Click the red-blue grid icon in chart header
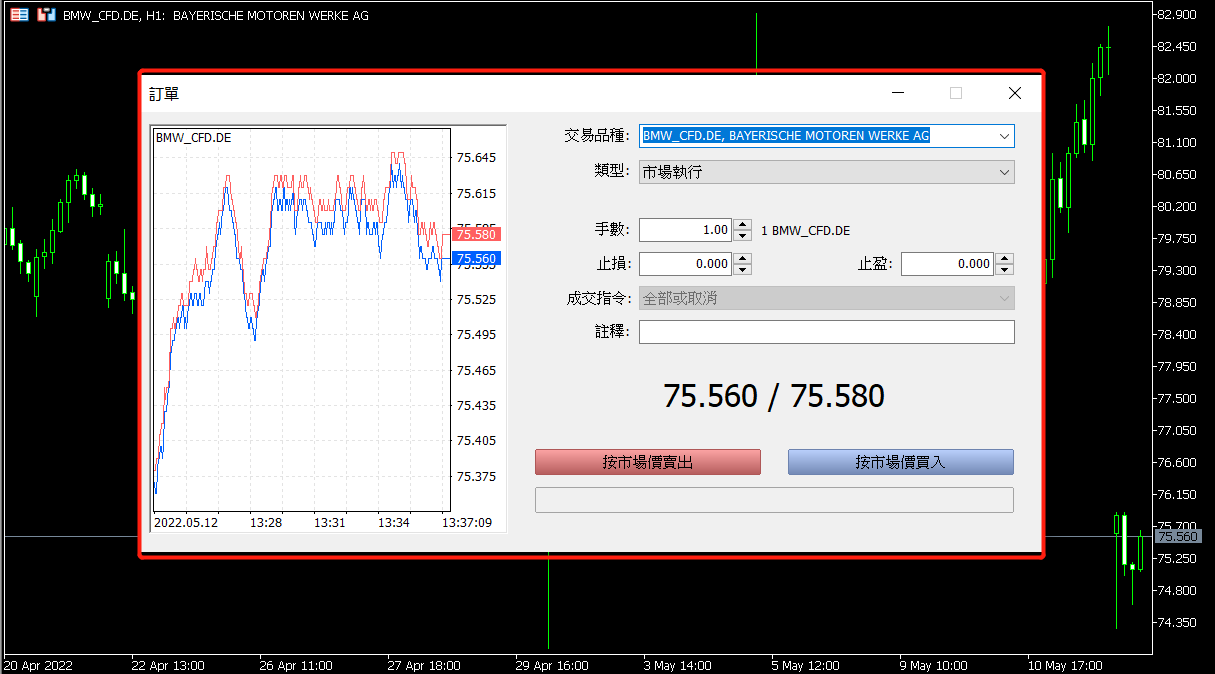 [x=19, y=15]
